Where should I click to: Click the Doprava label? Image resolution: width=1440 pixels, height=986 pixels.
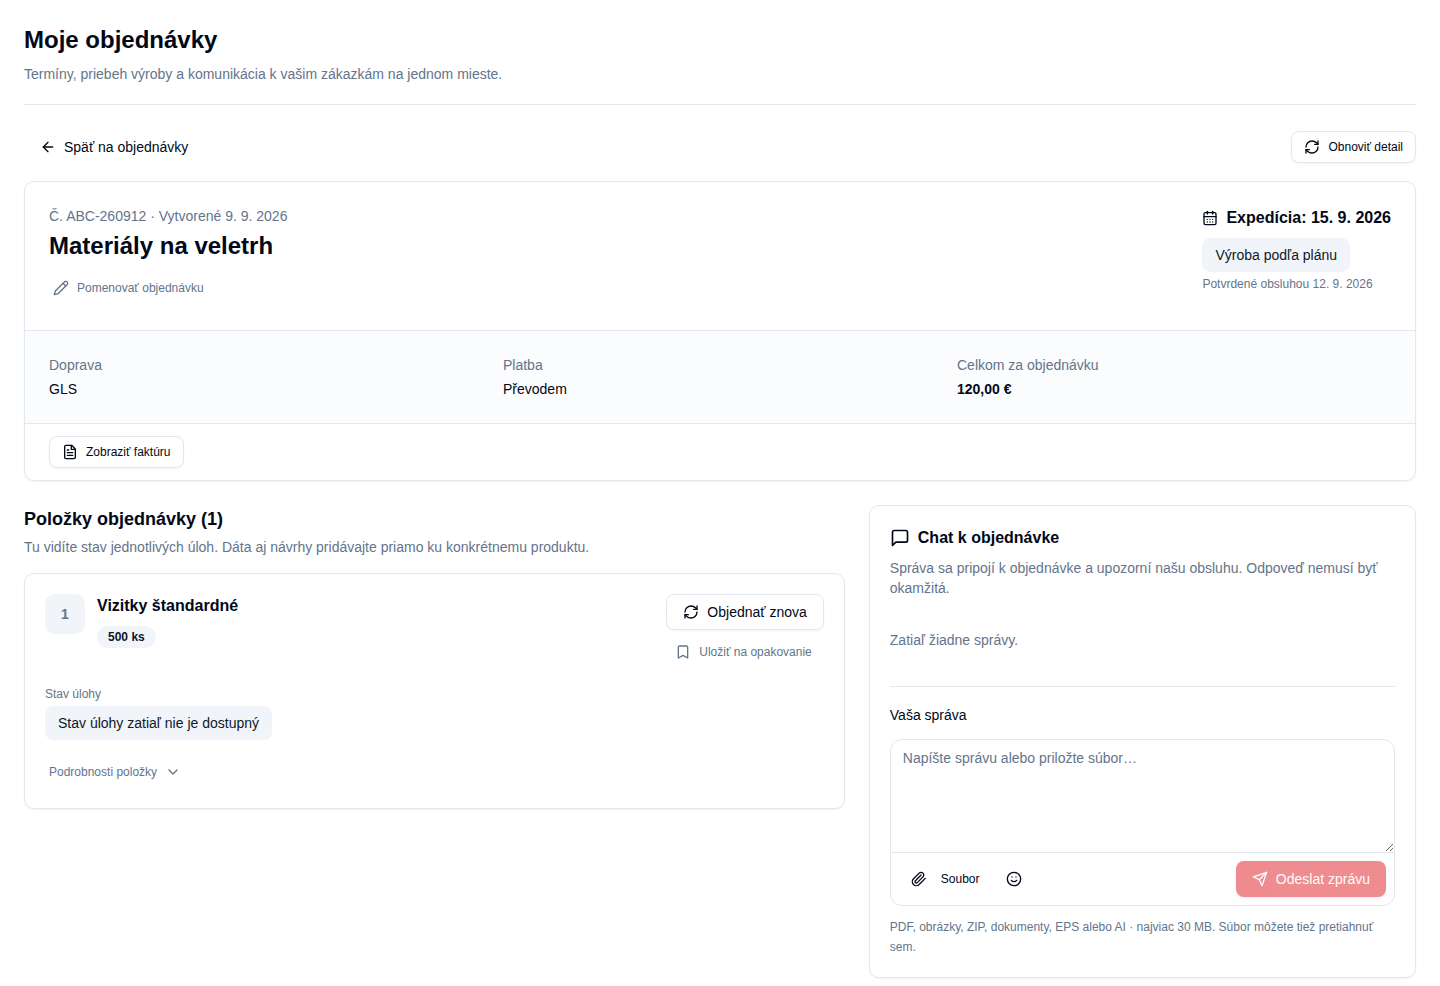(75, 365)
